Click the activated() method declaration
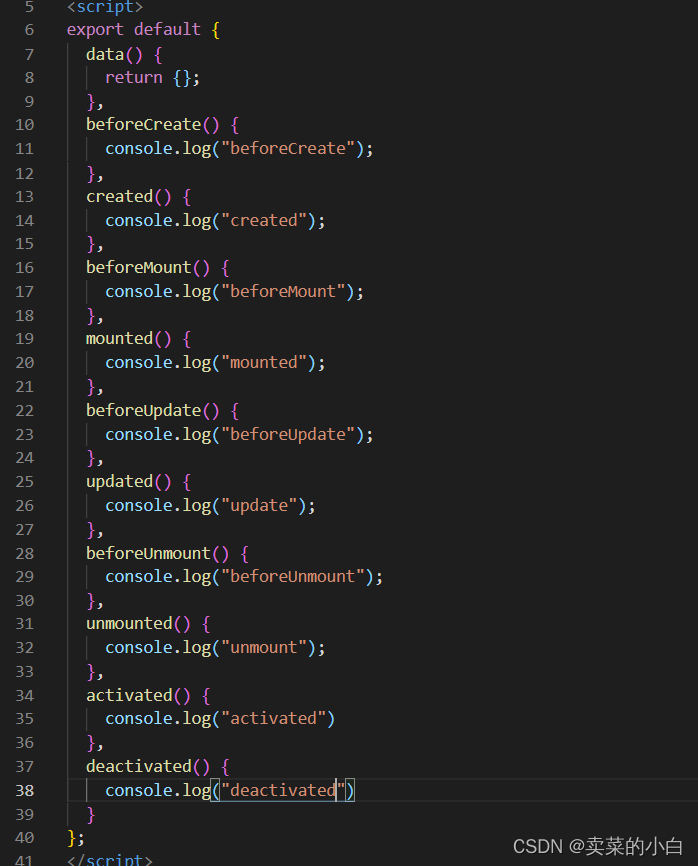This screenshot has width=698, height=866. click(x=149, y=695)
